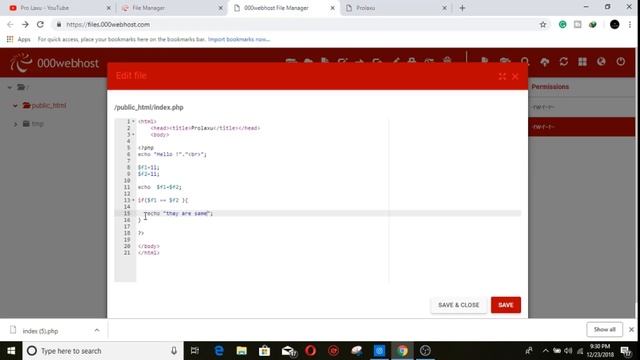Open Microsoft Store from taskbar
Image resolution: width=640 pixels, height=360 pixels.
point(264,351)
